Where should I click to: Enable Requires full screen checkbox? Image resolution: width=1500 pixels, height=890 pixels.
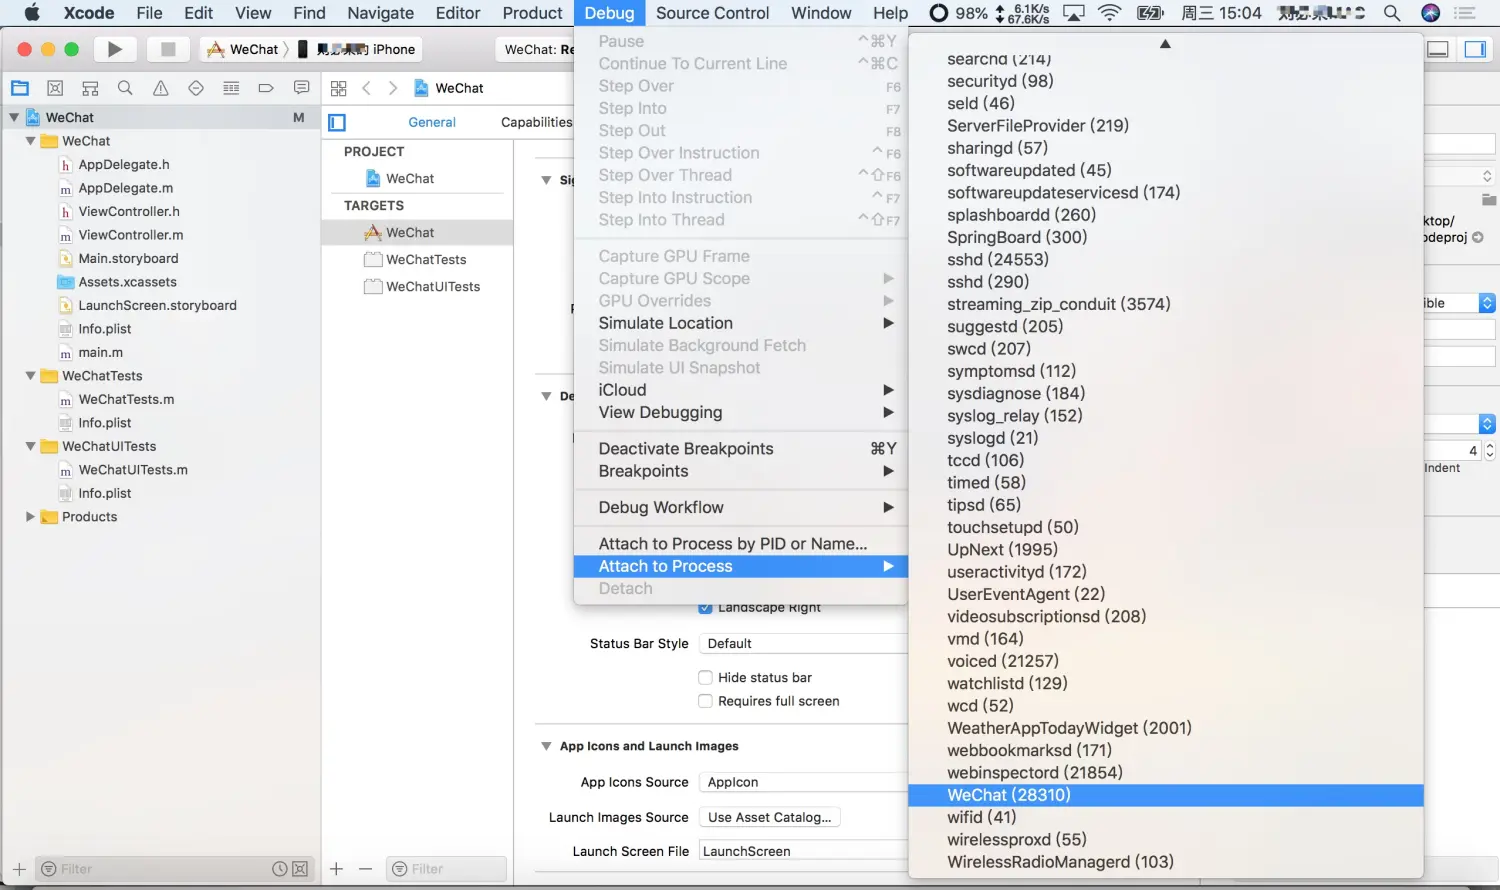tap(705, 701)
